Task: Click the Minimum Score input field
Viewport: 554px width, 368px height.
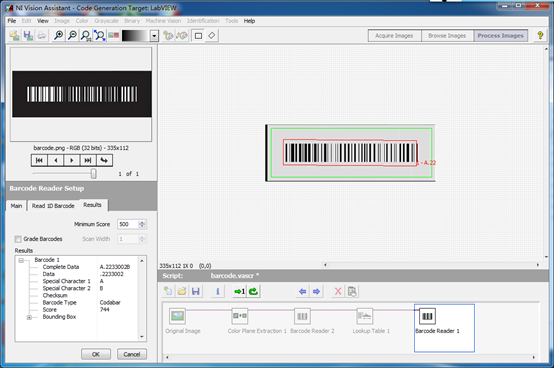Action: [128, 224]
